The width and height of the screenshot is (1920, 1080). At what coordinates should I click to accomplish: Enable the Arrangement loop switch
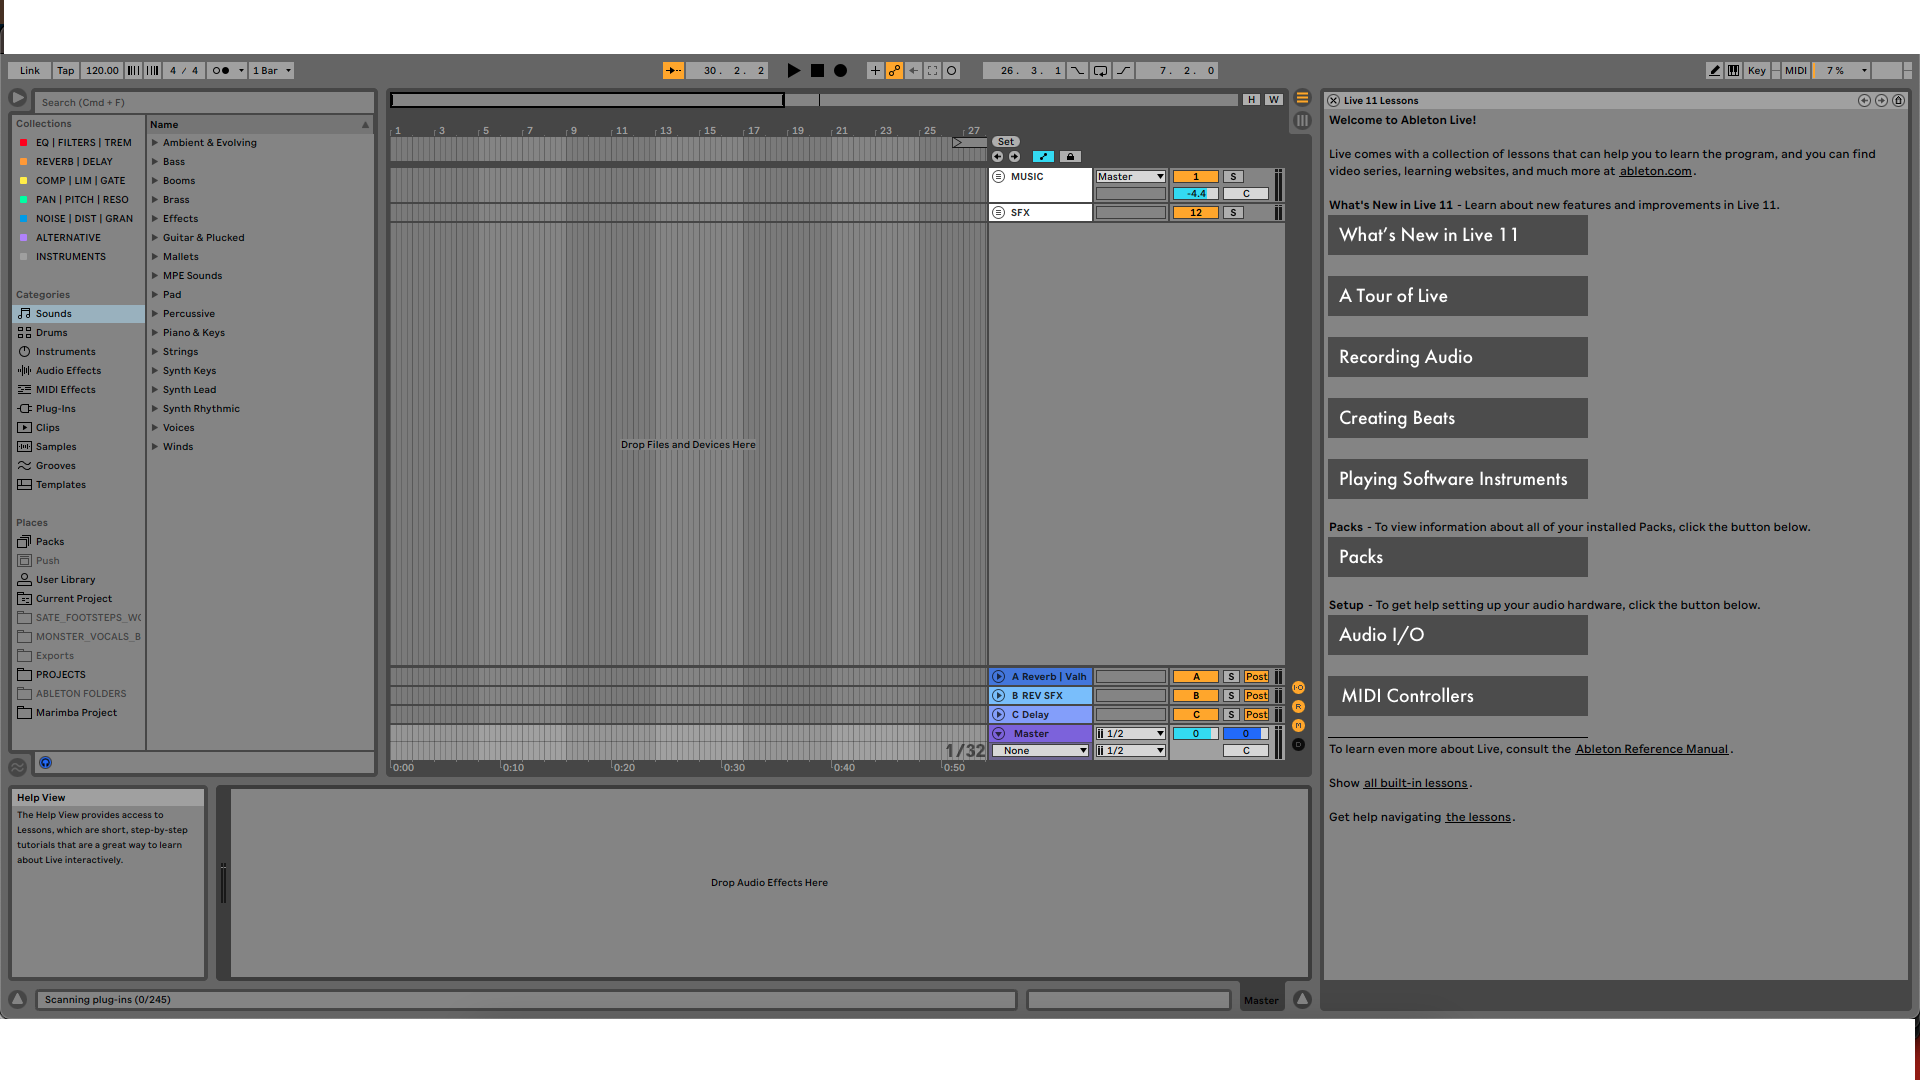1101,70
